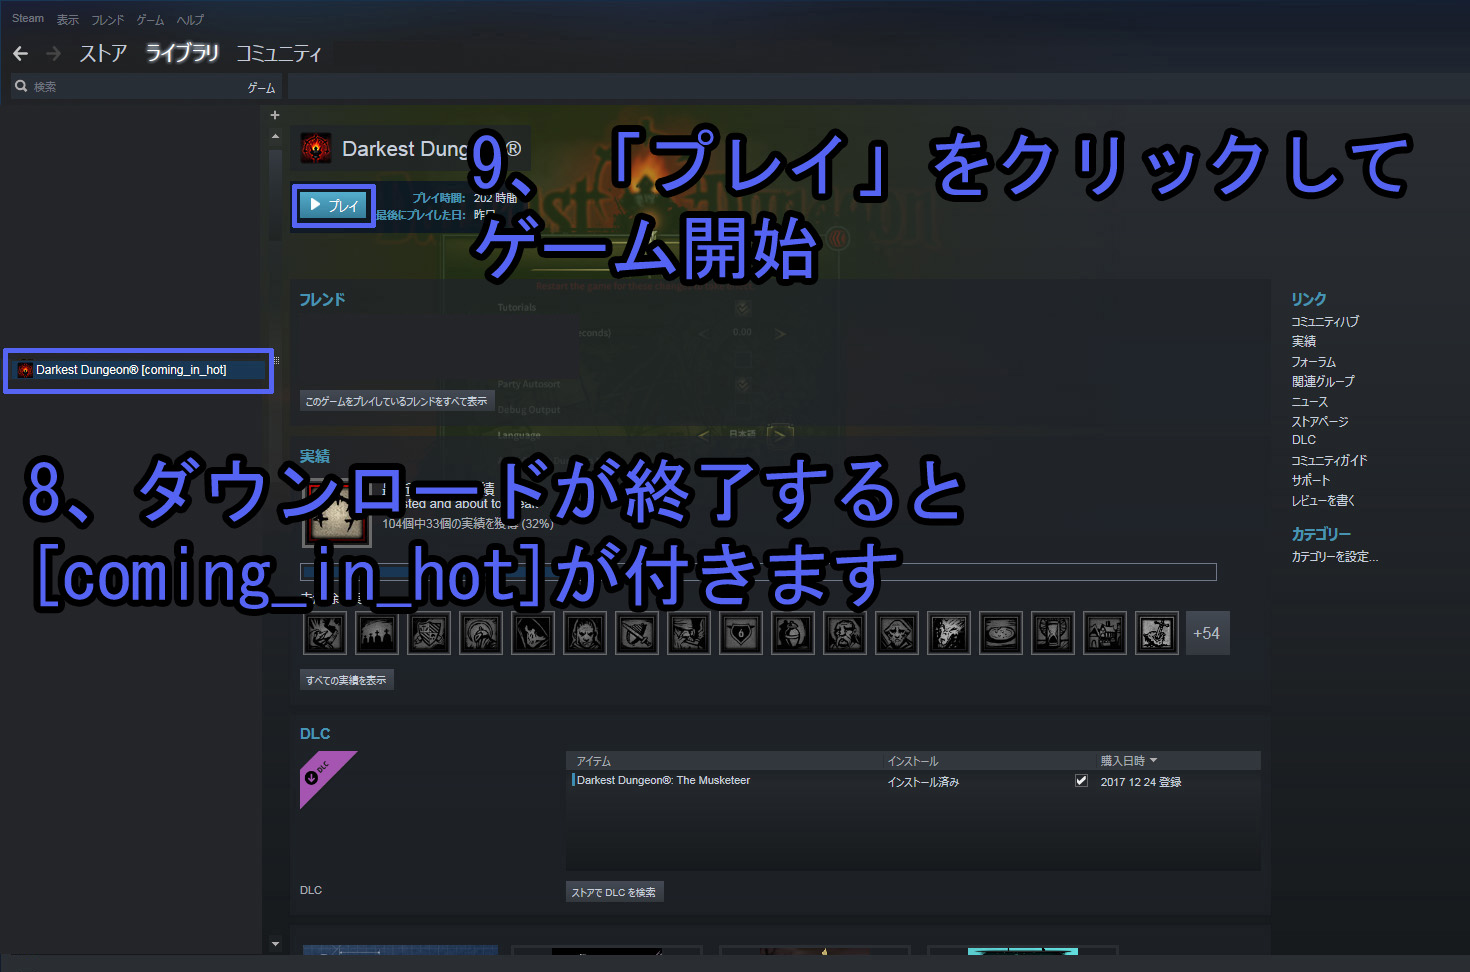Screen dimensions: 1470x972
Task: Uncheck the Musketeer DLC install checkbox
Action: tap(1081, 781)
